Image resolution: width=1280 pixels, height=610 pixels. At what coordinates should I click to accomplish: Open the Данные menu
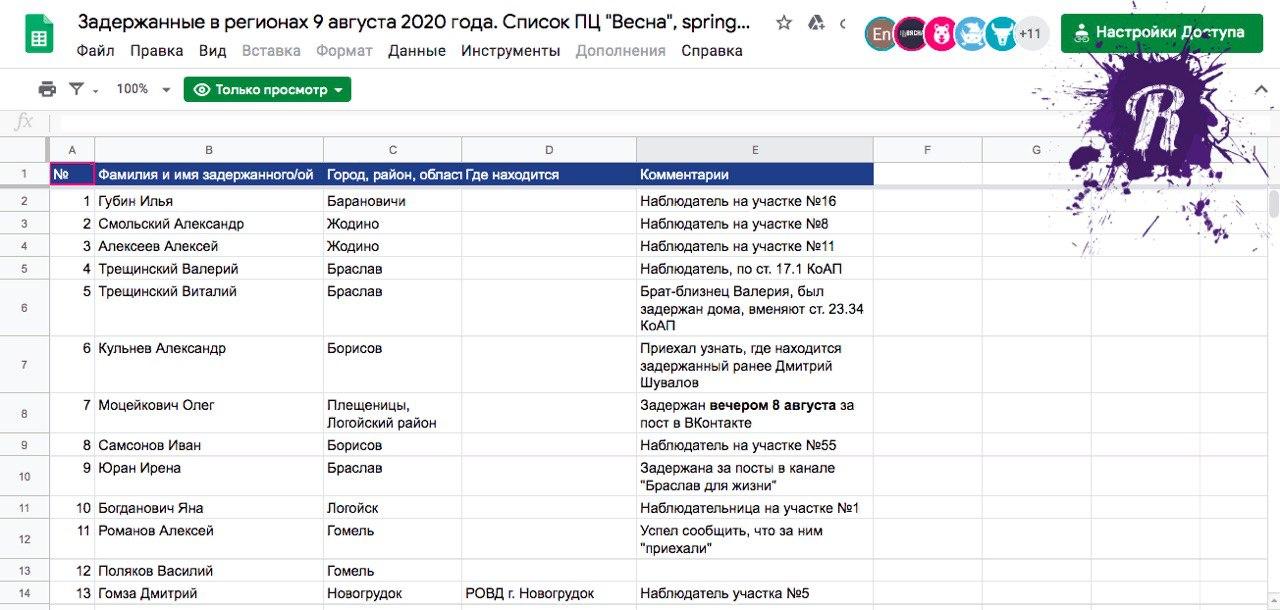click(x=417, y=51)
